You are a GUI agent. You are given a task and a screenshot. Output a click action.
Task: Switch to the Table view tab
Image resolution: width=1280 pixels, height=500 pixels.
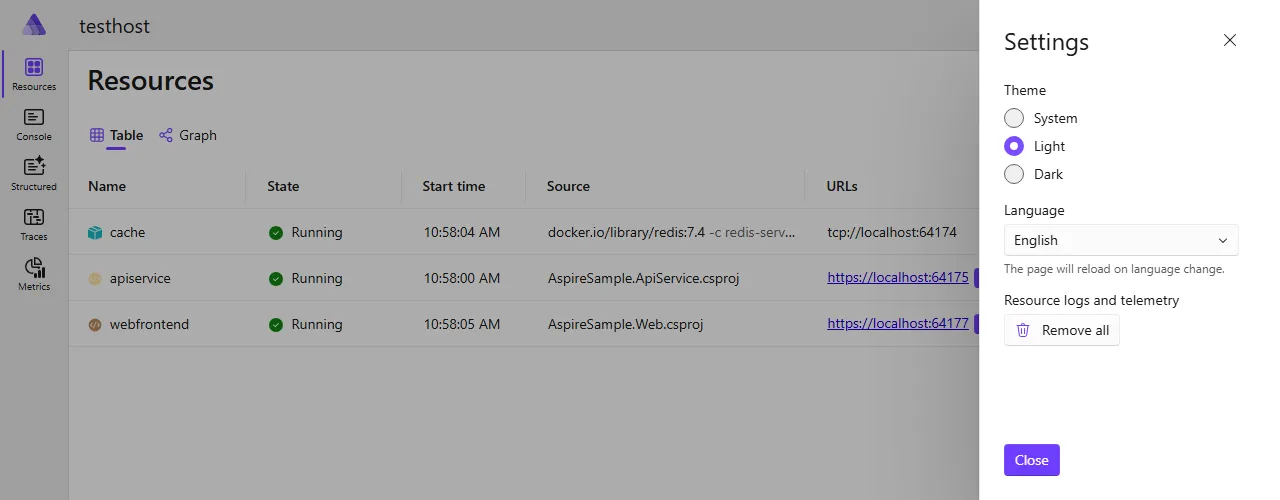[116, 135]
